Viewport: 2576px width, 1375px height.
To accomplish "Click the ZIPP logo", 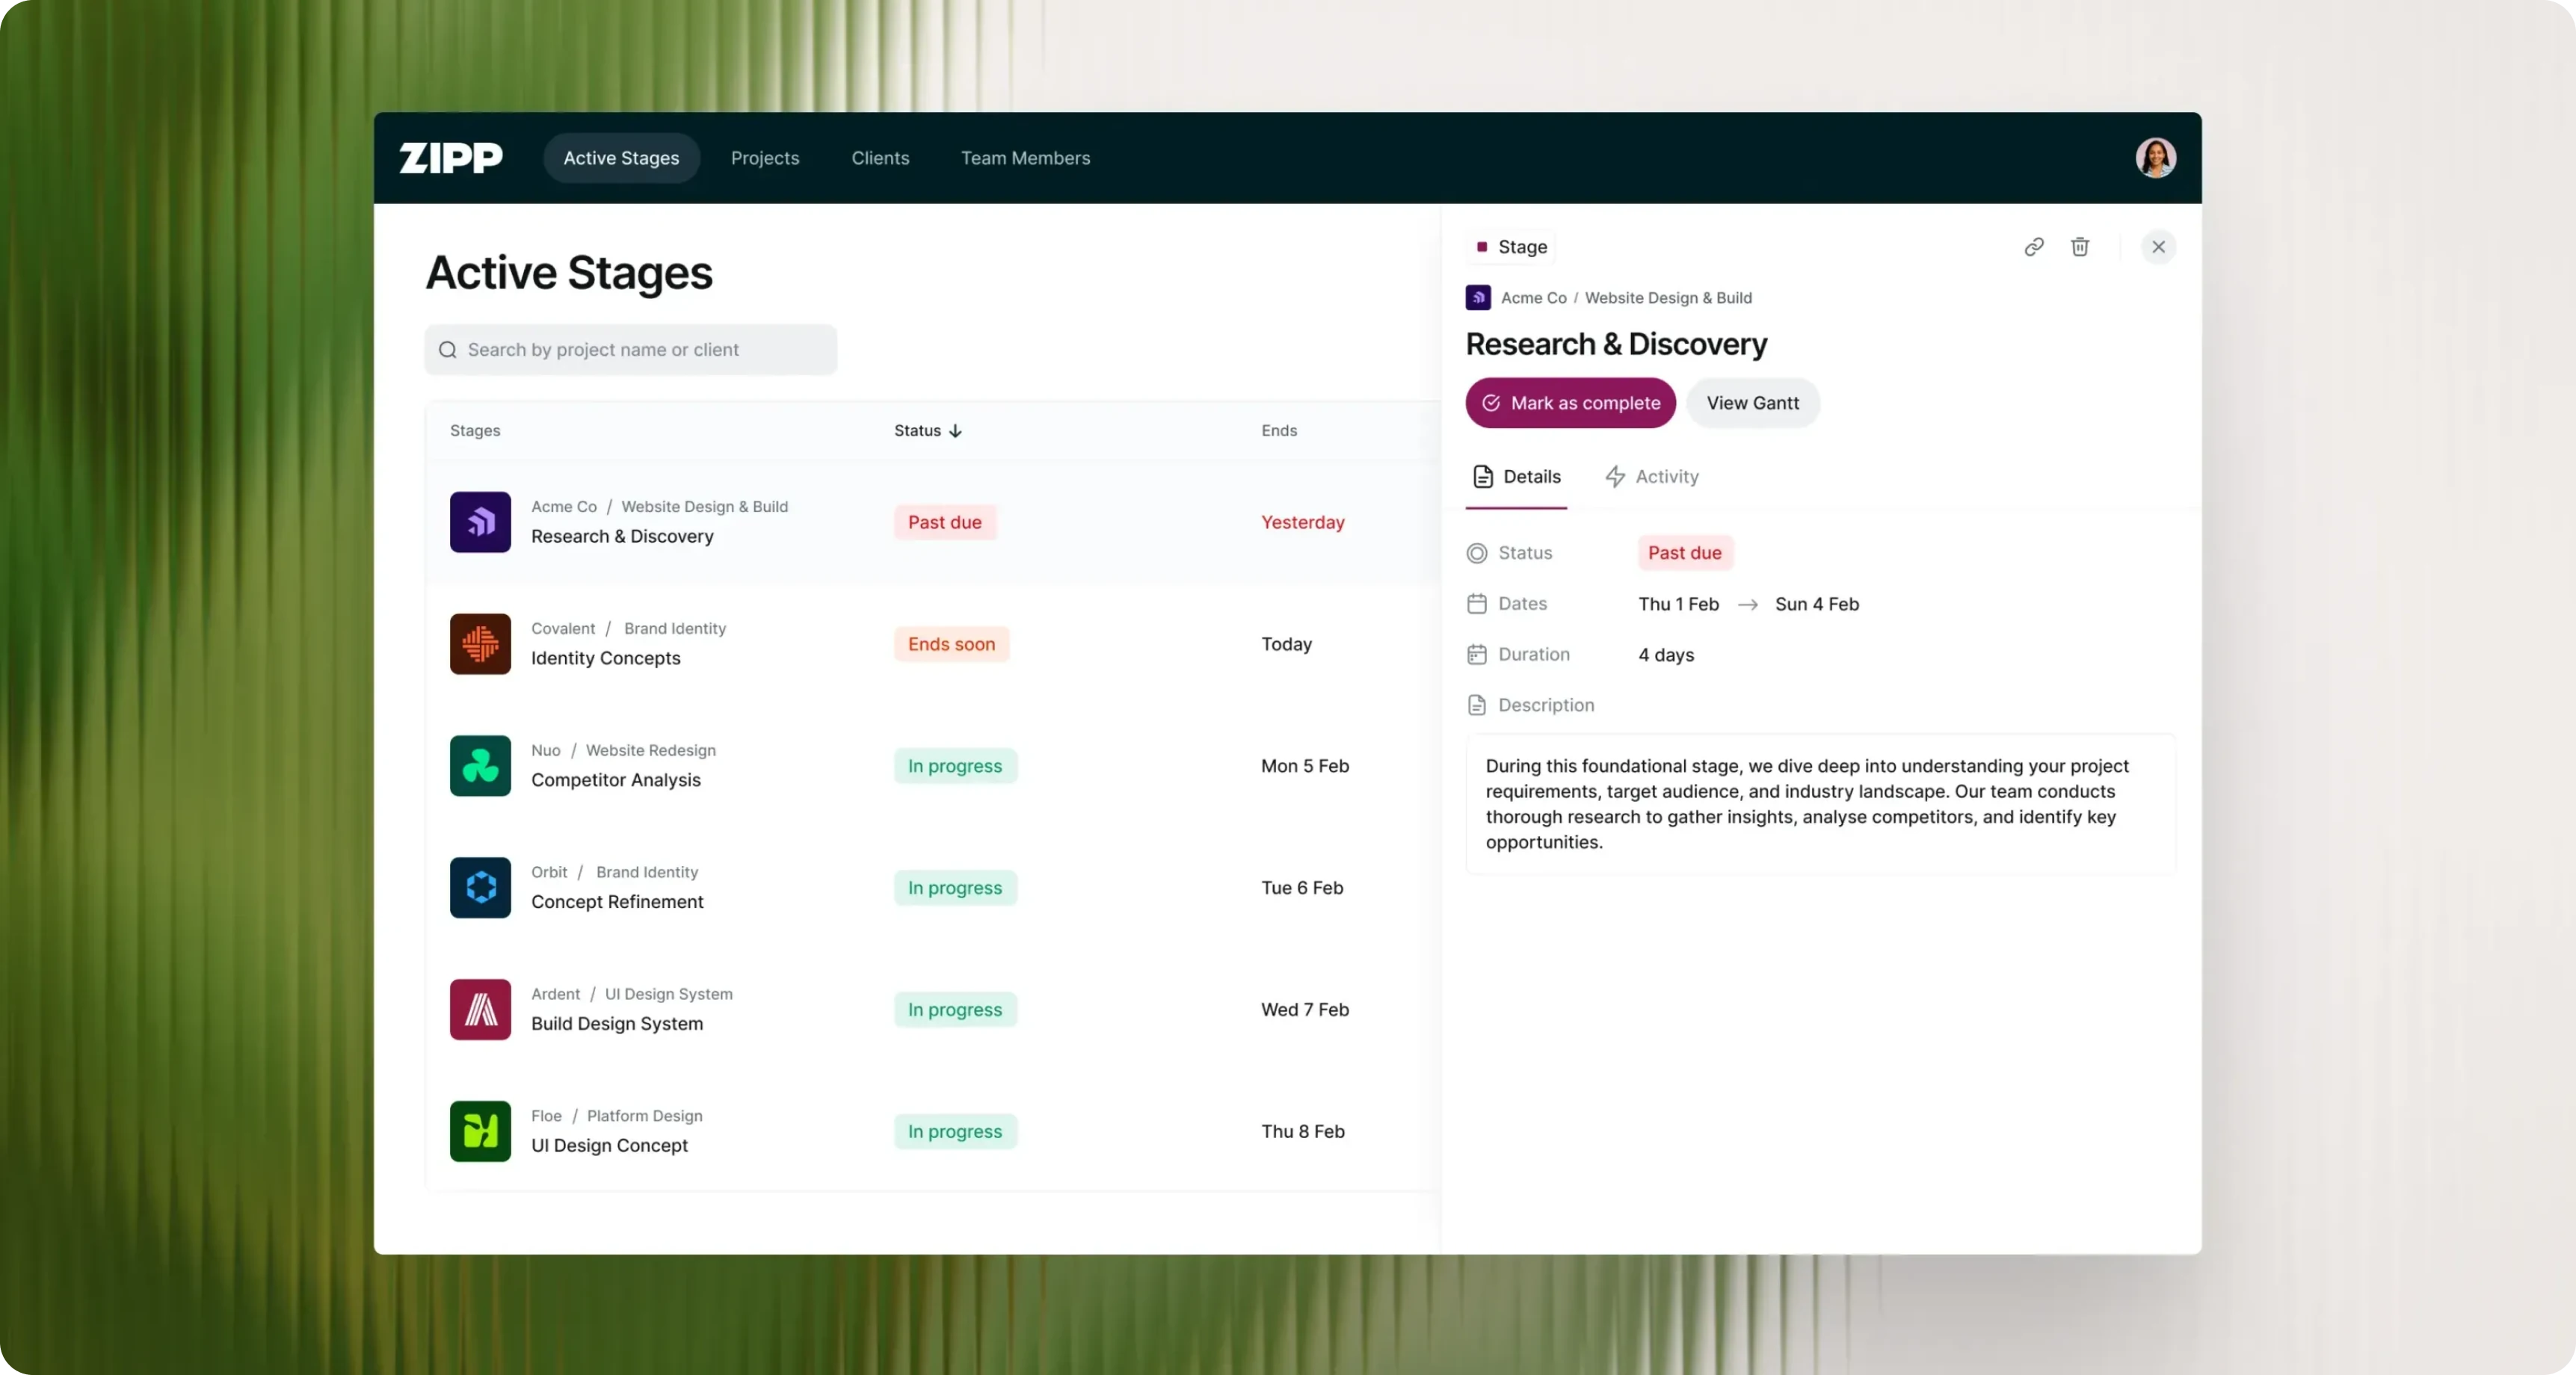I will click(x=451, y=158).
